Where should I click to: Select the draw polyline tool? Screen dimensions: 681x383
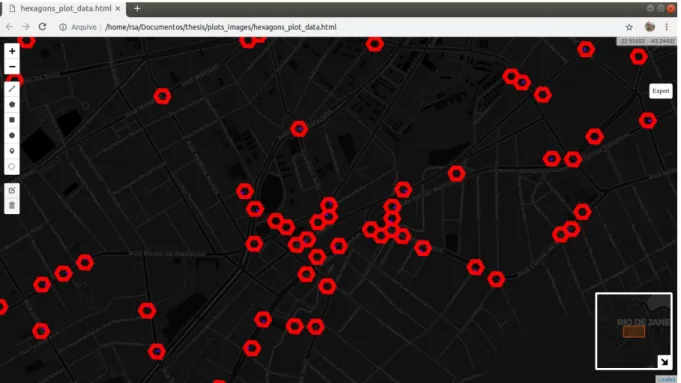pos(12,89)
